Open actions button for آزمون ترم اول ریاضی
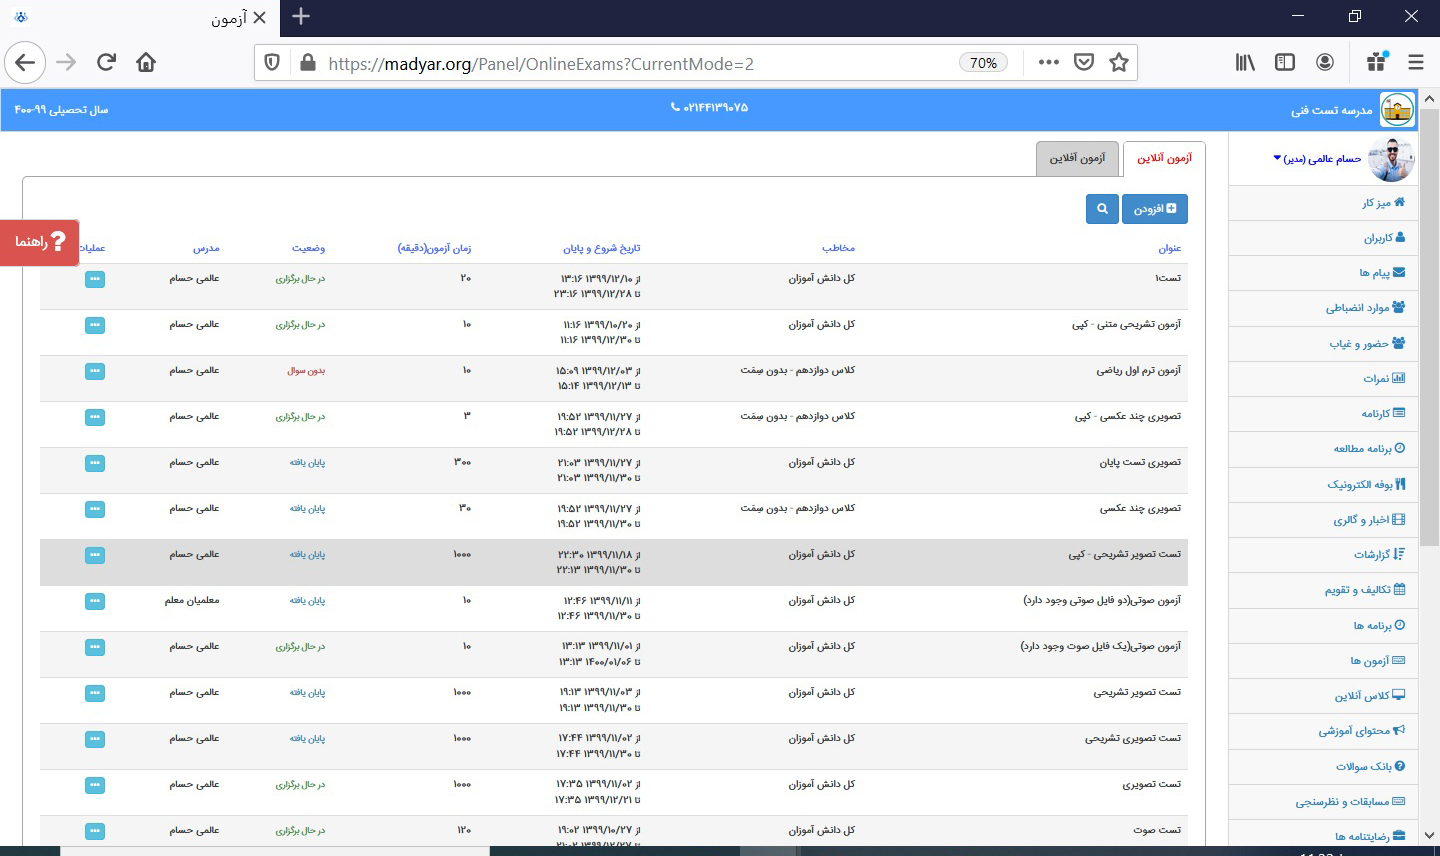Image resolution: width=1440 pixels, height=856 pixels. coord(95,371)
